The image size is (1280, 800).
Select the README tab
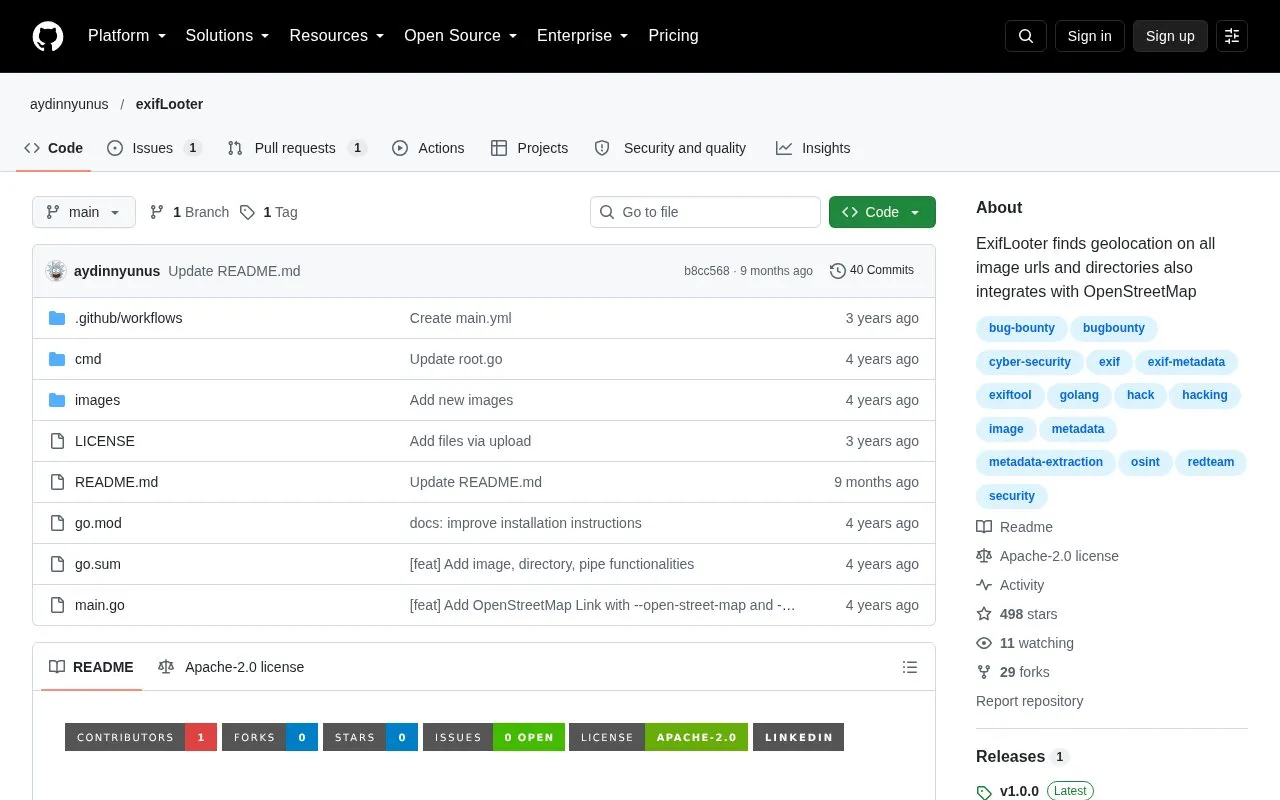[x=91, y=667]
